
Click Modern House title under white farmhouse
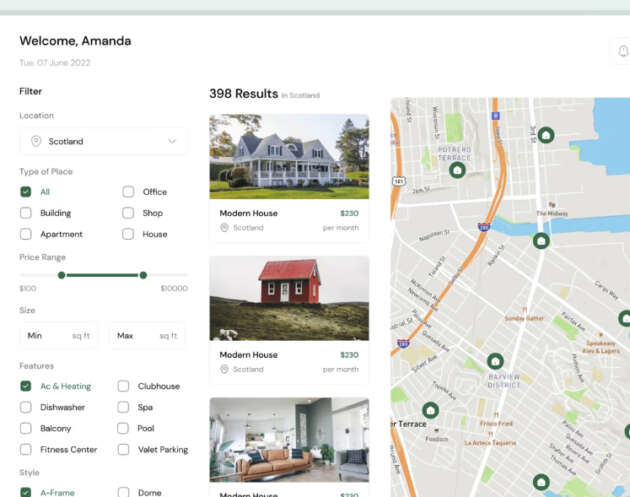click(248, 213)
